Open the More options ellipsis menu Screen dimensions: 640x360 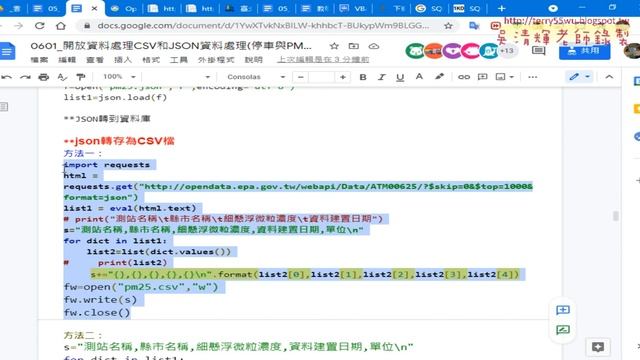point(532,77)
